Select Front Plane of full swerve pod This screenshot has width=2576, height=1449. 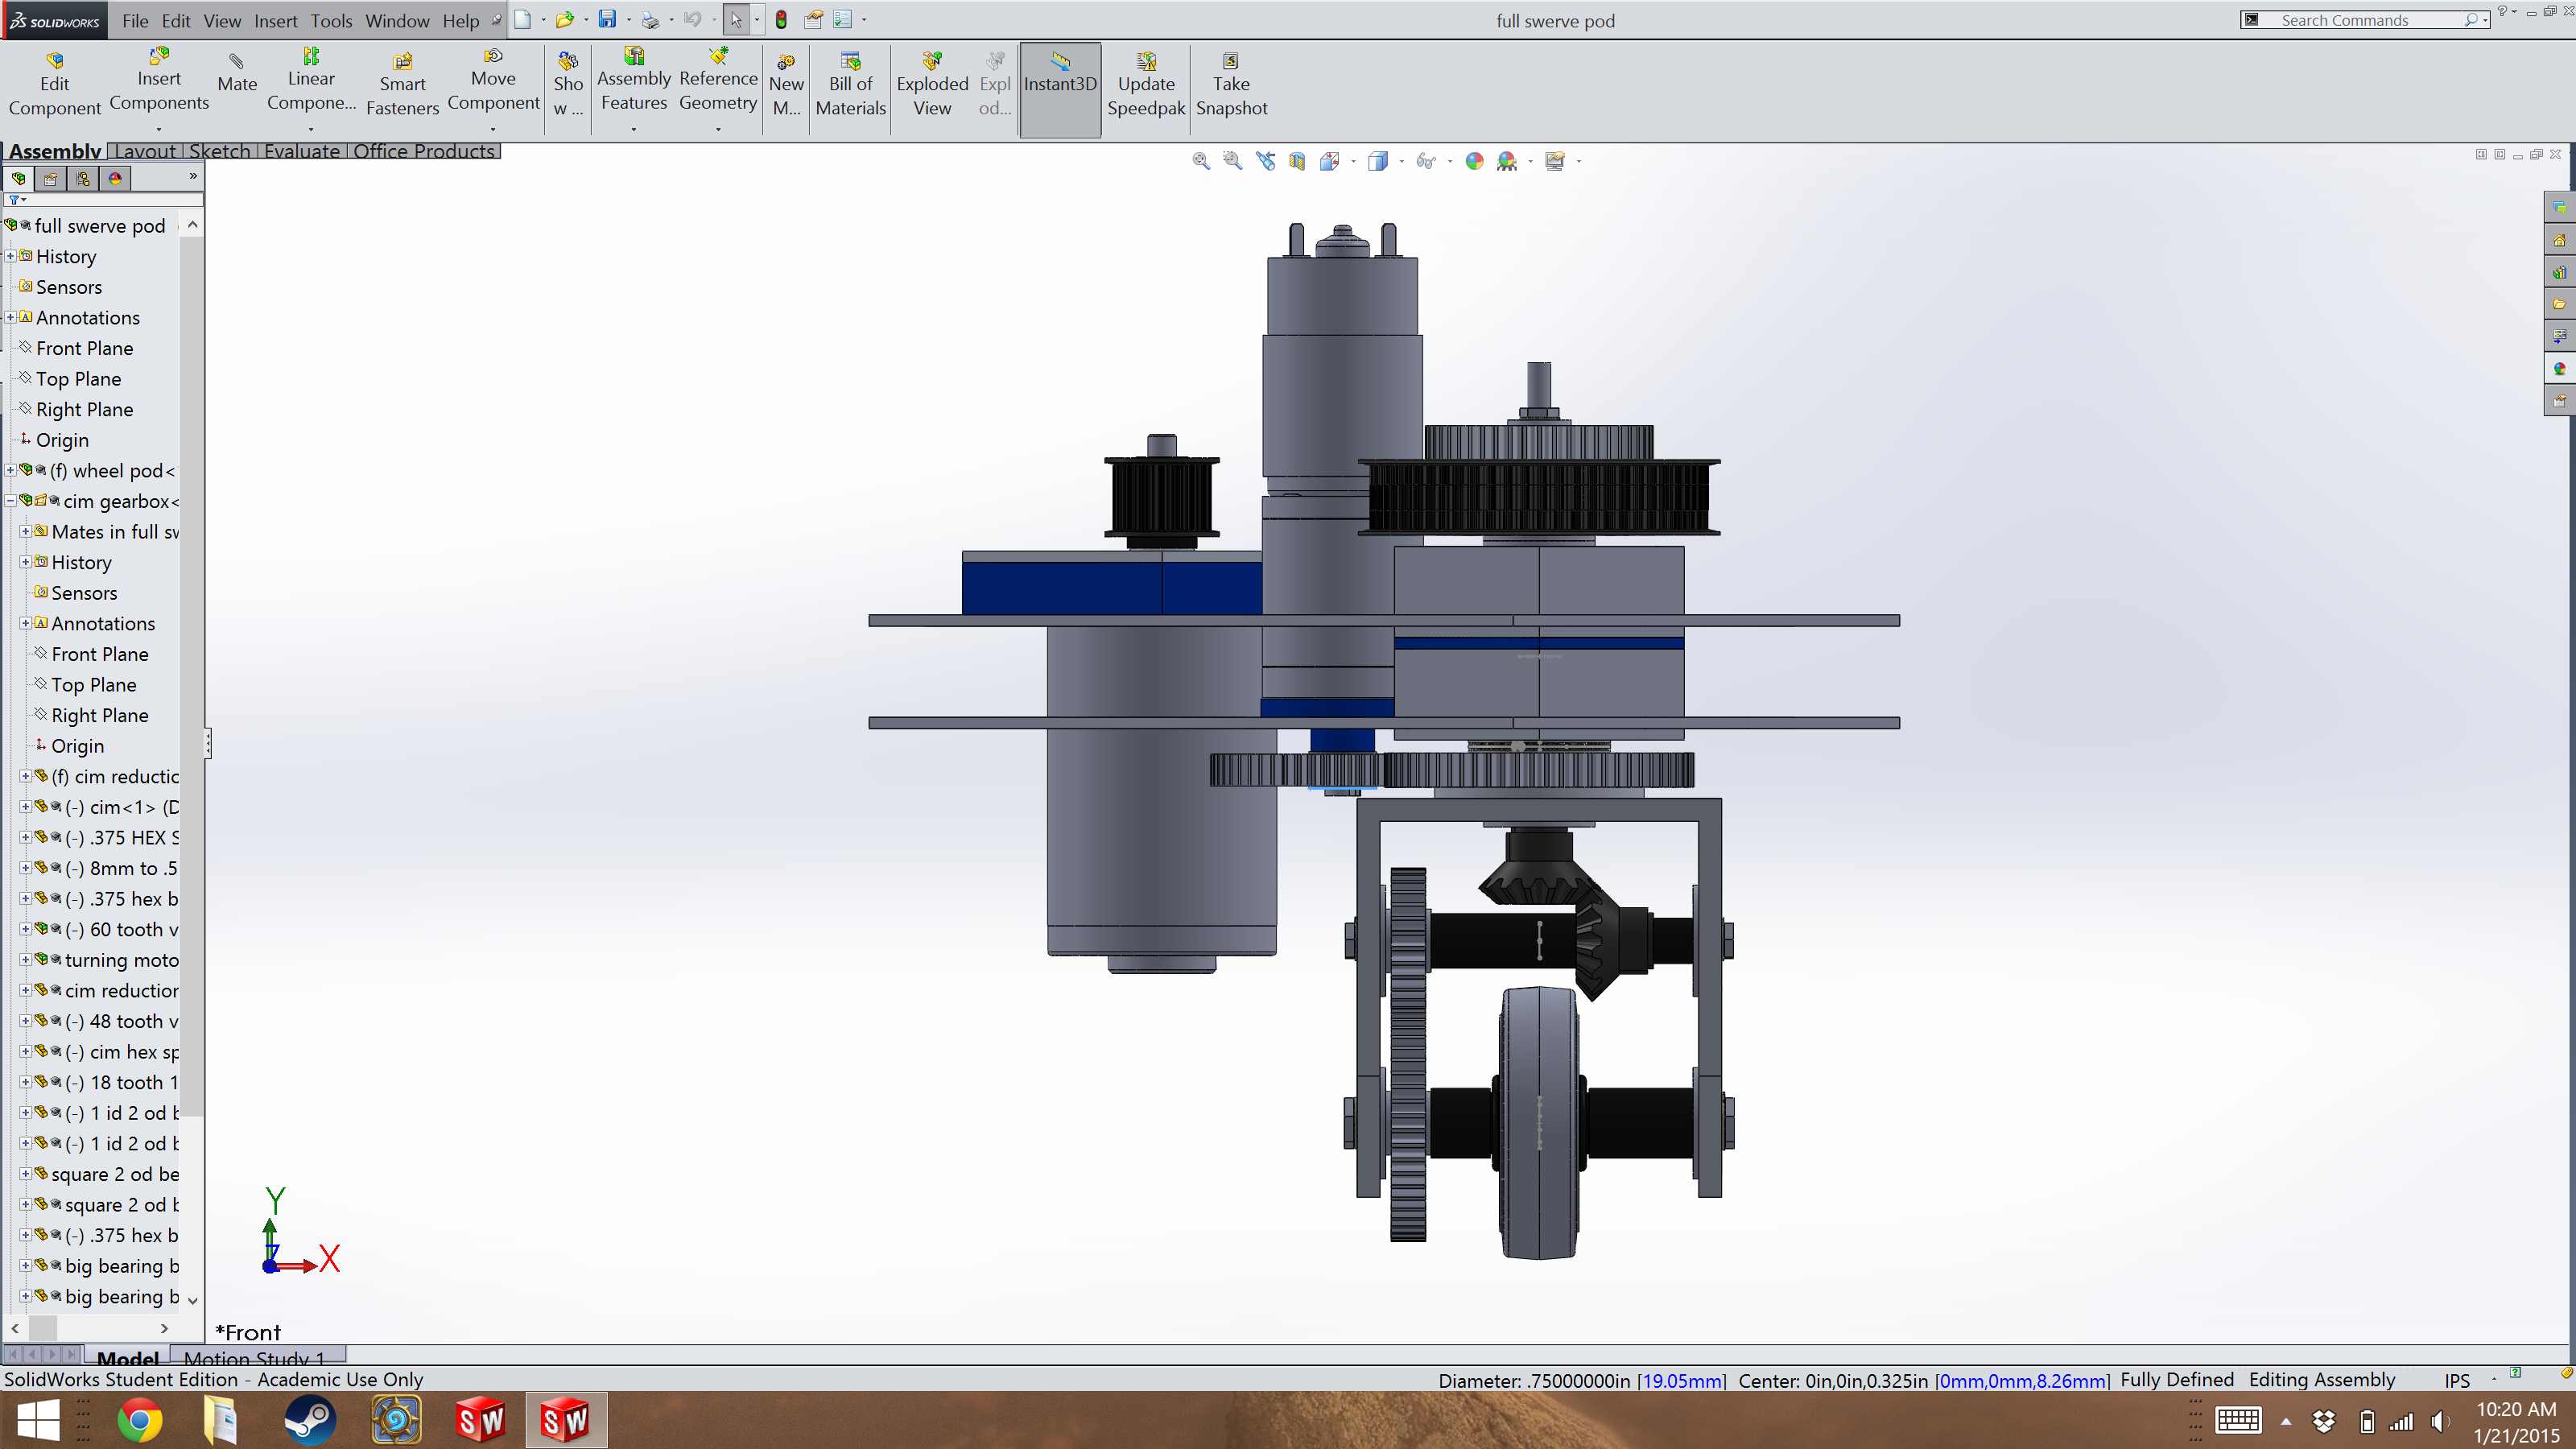(x=84, y=348)
